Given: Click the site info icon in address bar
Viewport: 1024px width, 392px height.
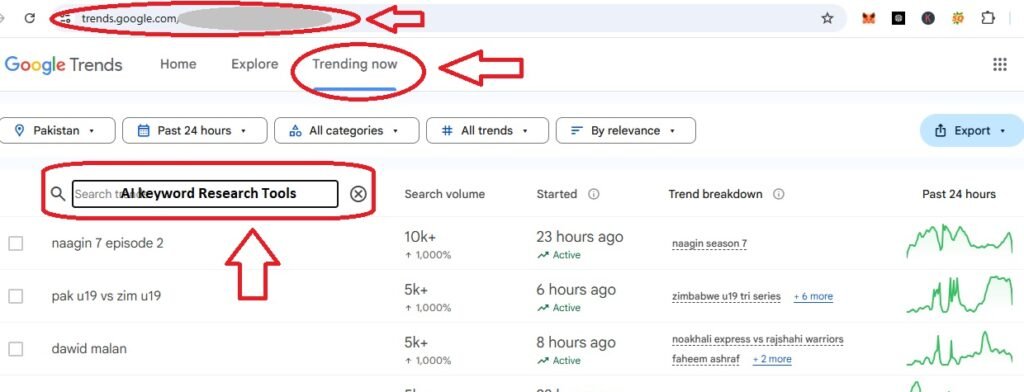Looking at the screenshot, I should point(65,18).
